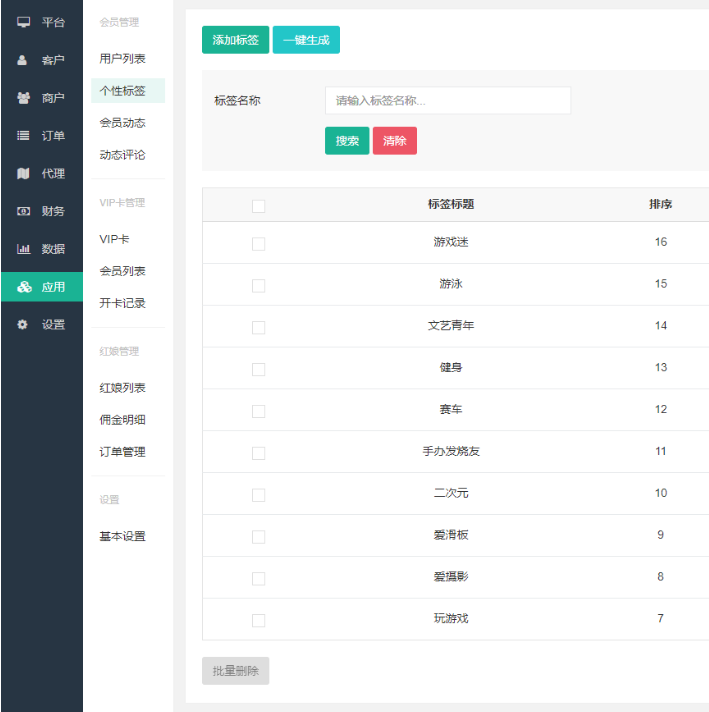Check the box for 游泳 row
Image resolution: width=709 pixels, height=712 pixels.
(x=258, y=286)
